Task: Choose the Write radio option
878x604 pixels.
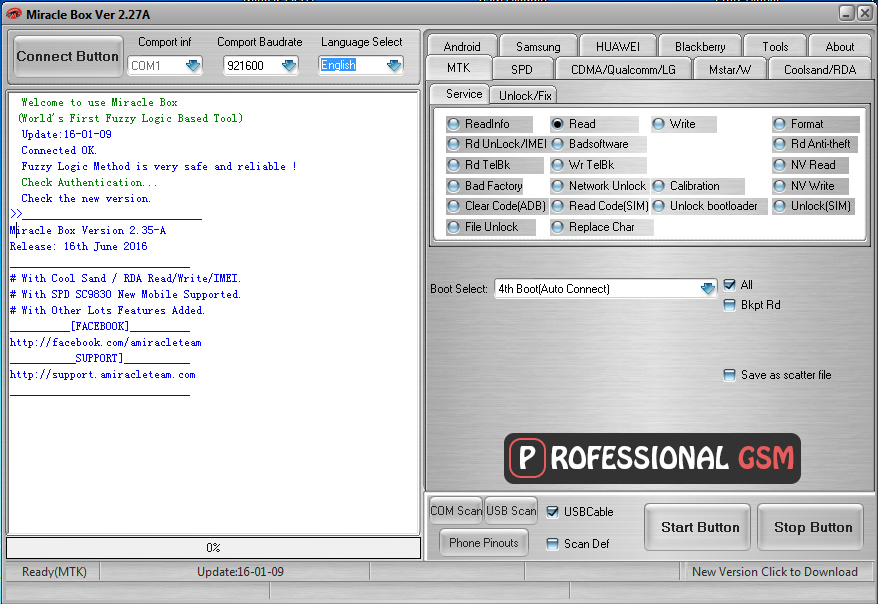Action: (684, 124)
